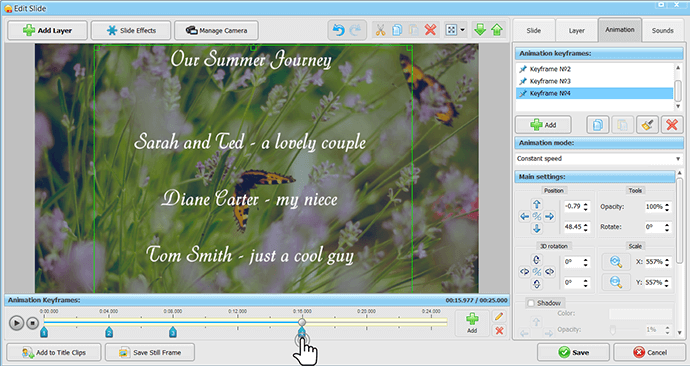Switch to the Layer tab

point(576,30)
